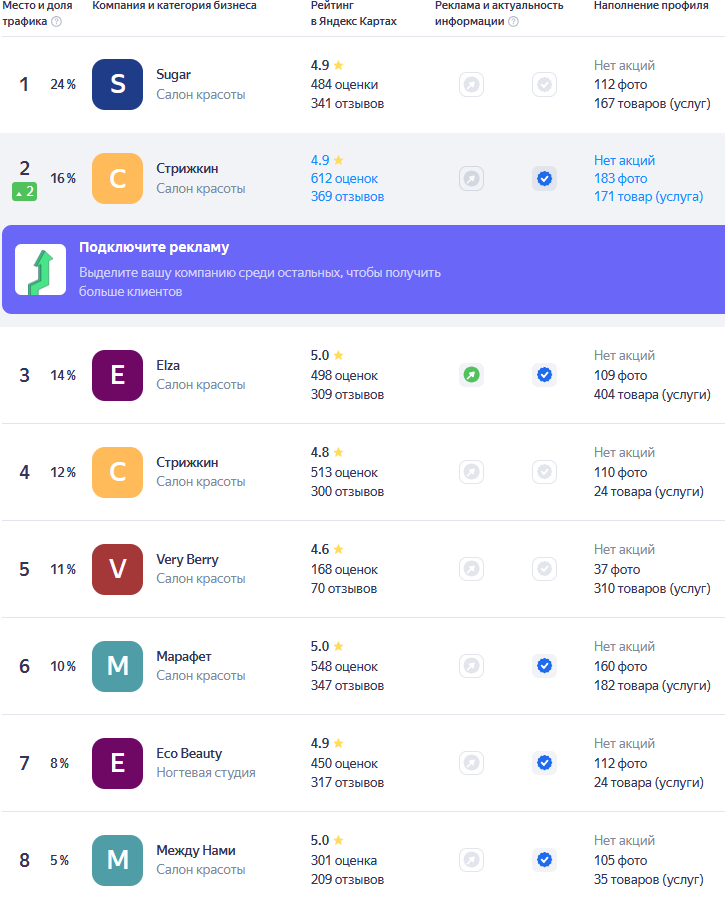Viewport: 725px width, 904px height.
Task: Click the 'Подключите рекламу' banner title
Action: coord(154,247)
